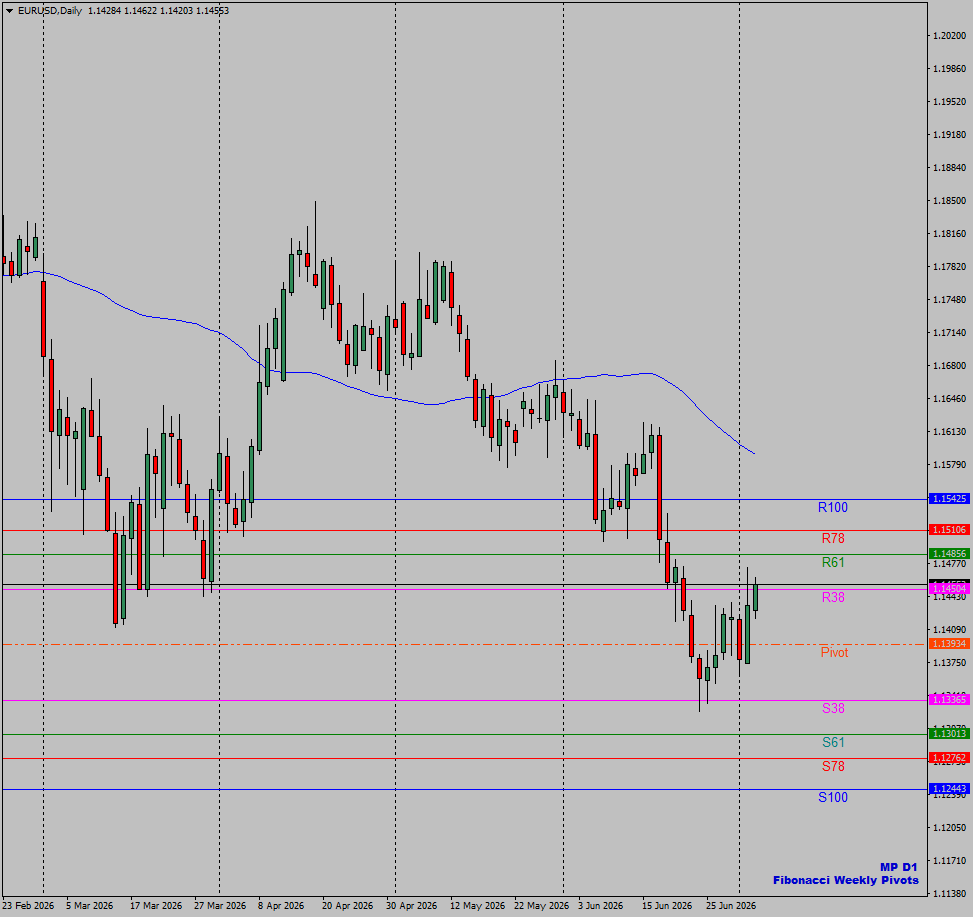Click the 3 Jun 2026 date on time axis

[600, 906]
